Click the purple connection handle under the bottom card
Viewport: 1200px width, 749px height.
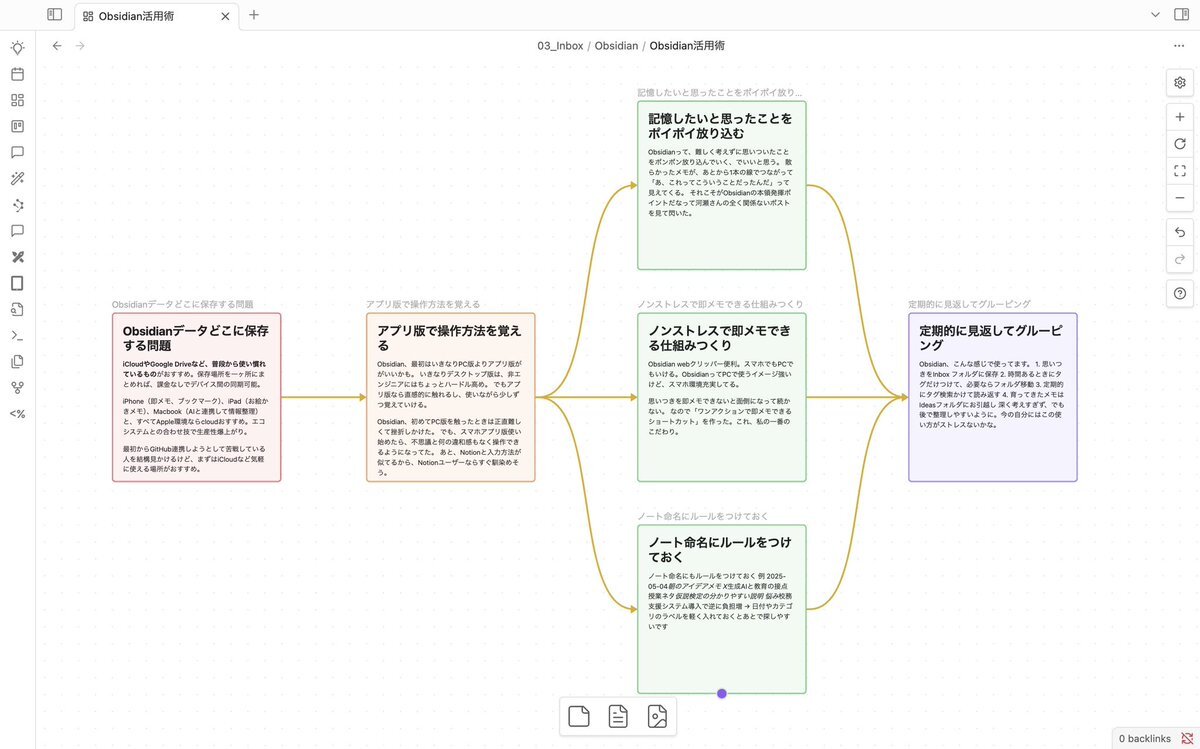click(x=722, y=693)
